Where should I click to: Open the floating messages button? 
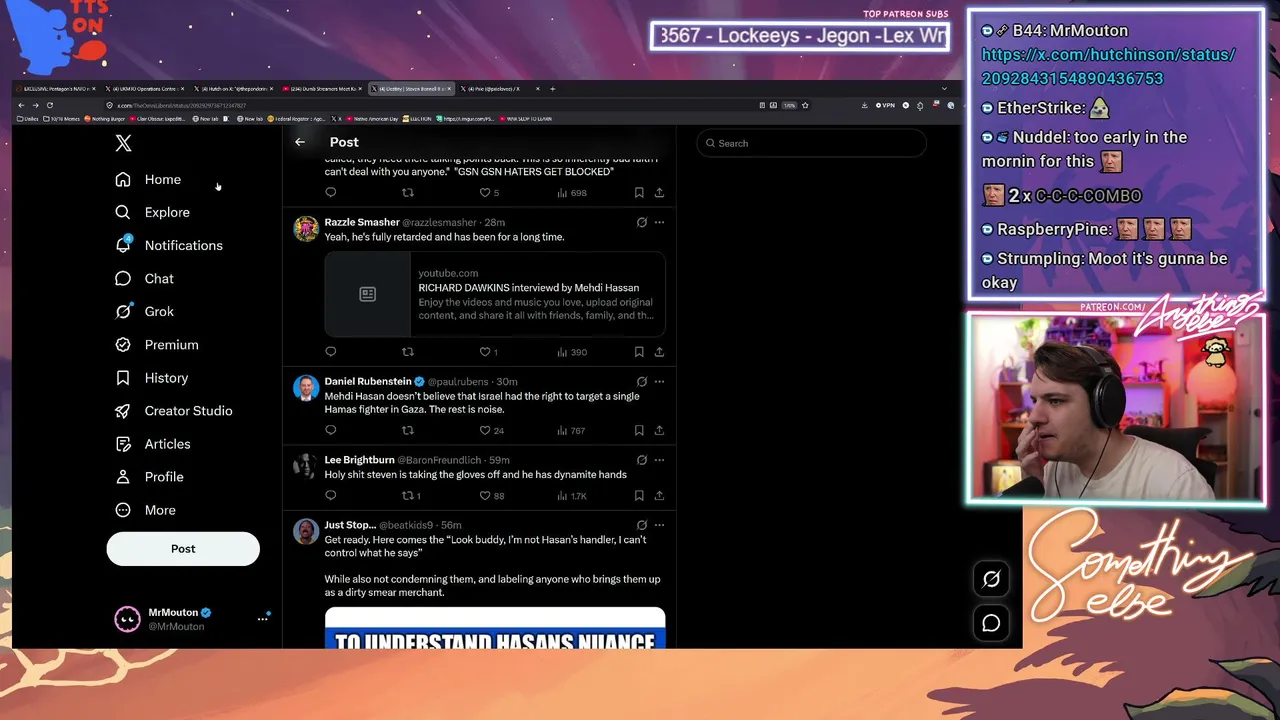[x=991, y=623]
